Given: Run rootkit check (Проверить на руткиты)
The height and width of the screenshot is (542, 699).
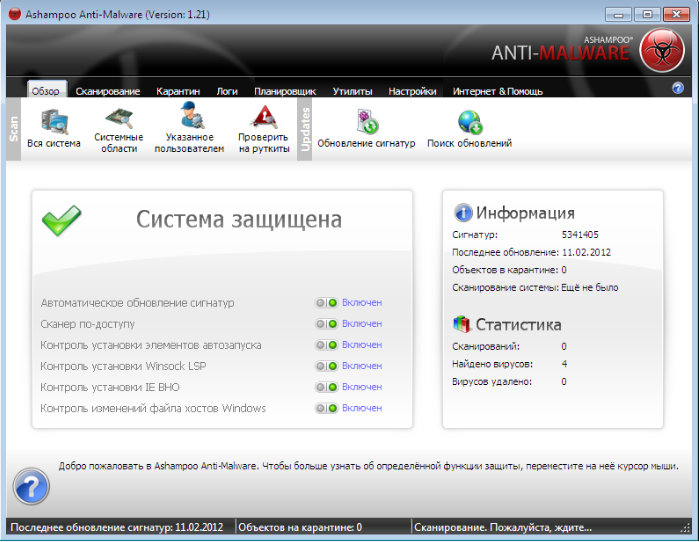Looking at the screenshot, I should pyautogui.click(x=264, y=129).
